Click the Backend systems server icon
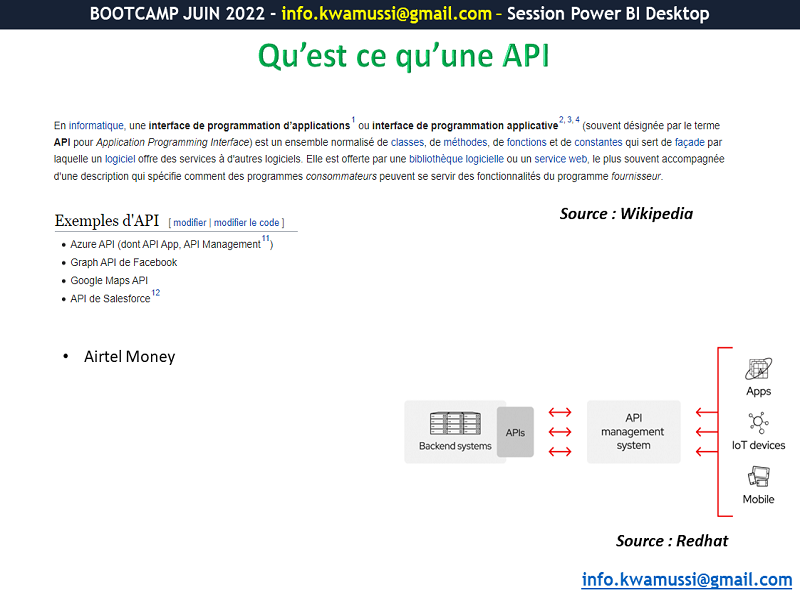 click(x=455, y=424)
